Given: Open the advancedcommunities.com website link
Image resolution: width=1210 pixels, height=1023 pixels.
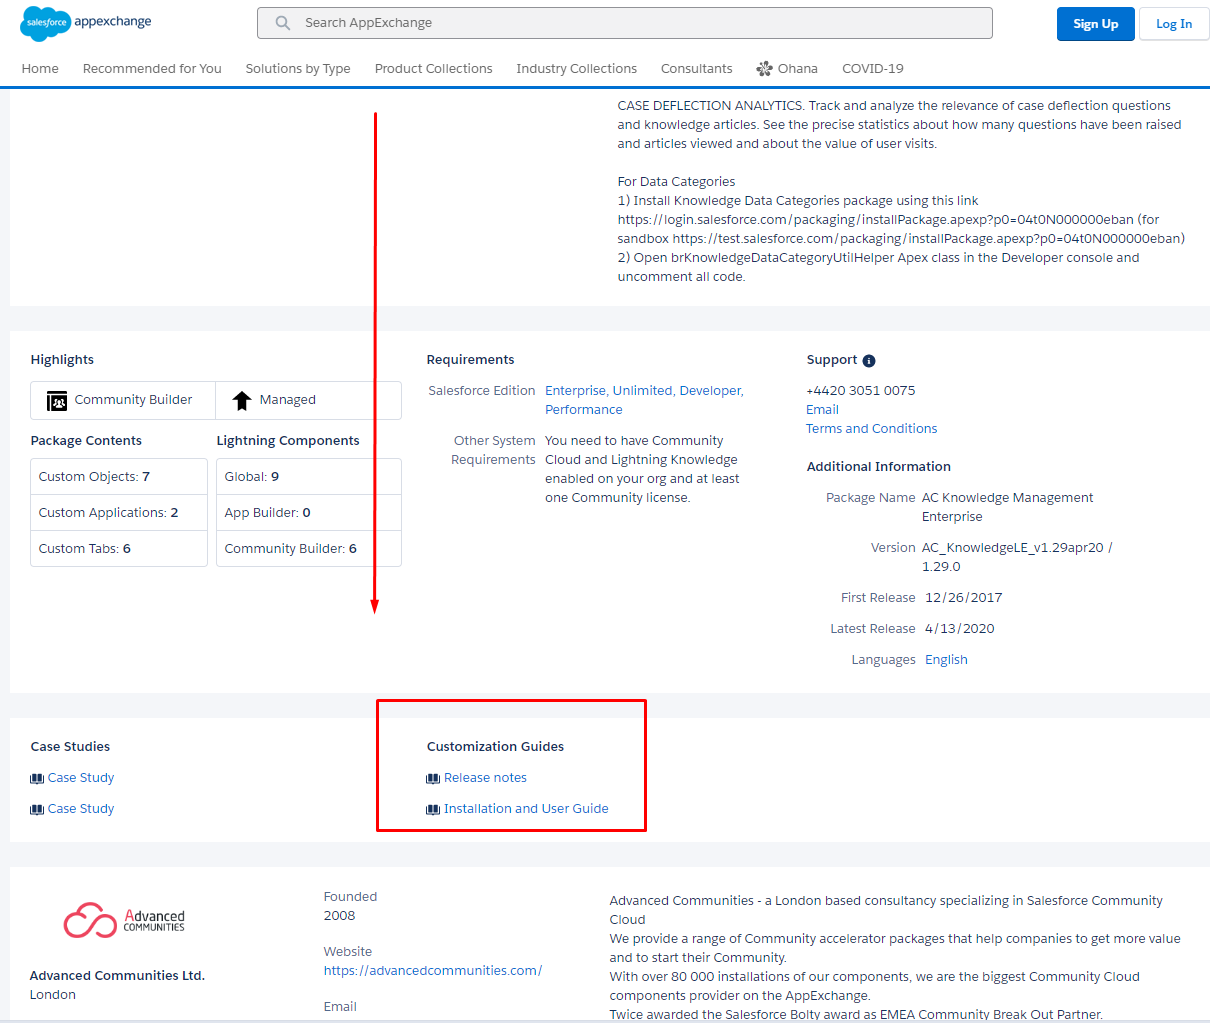Looking at the screenshot, I should click(432, 970).
